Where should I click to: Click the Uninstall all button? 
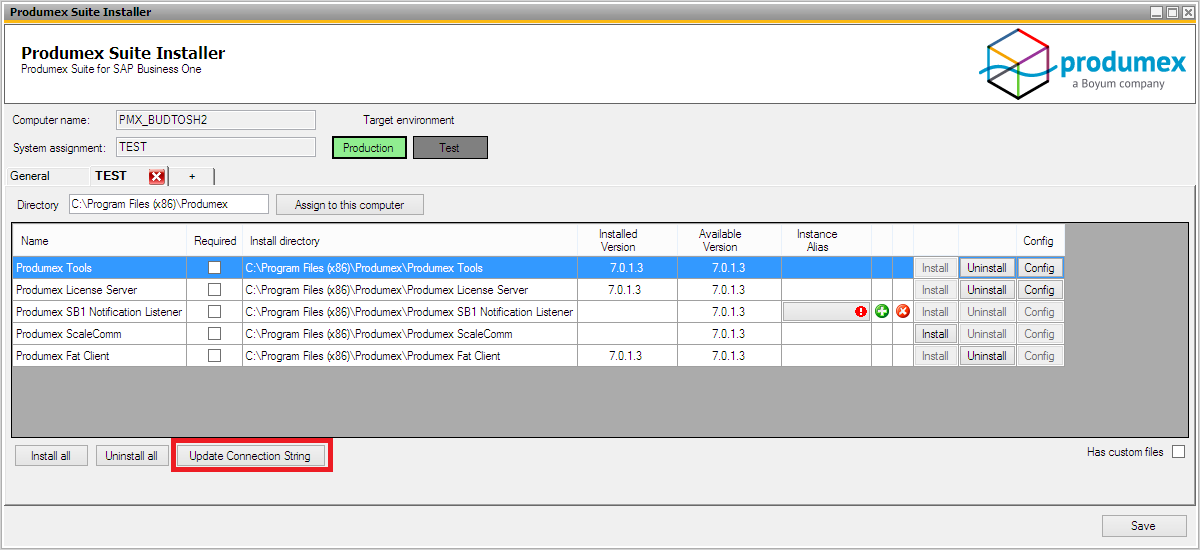132,456
